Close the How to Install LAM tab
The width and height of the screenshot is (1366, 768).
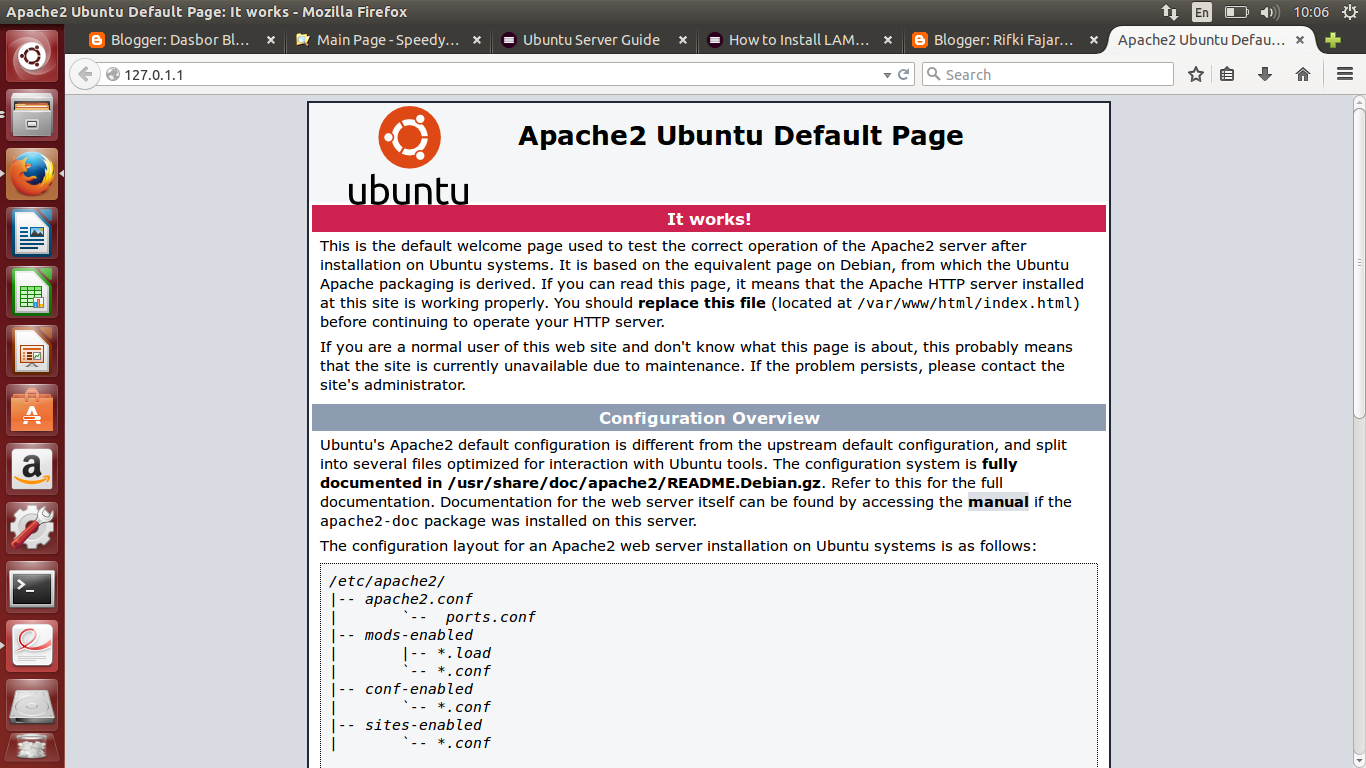(x=889, y=40)
